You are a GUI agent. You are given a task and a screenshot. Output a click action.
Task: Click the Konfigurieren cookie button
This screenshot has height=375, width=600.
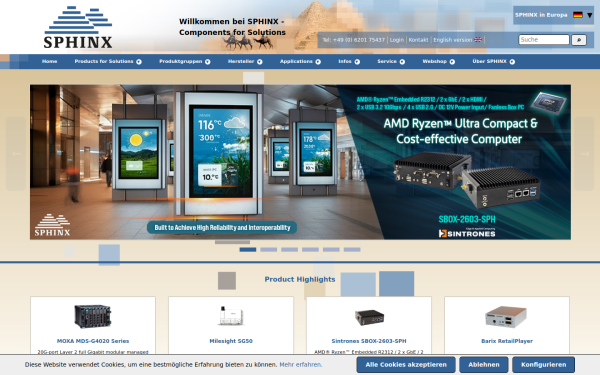(x=543, y=365)
